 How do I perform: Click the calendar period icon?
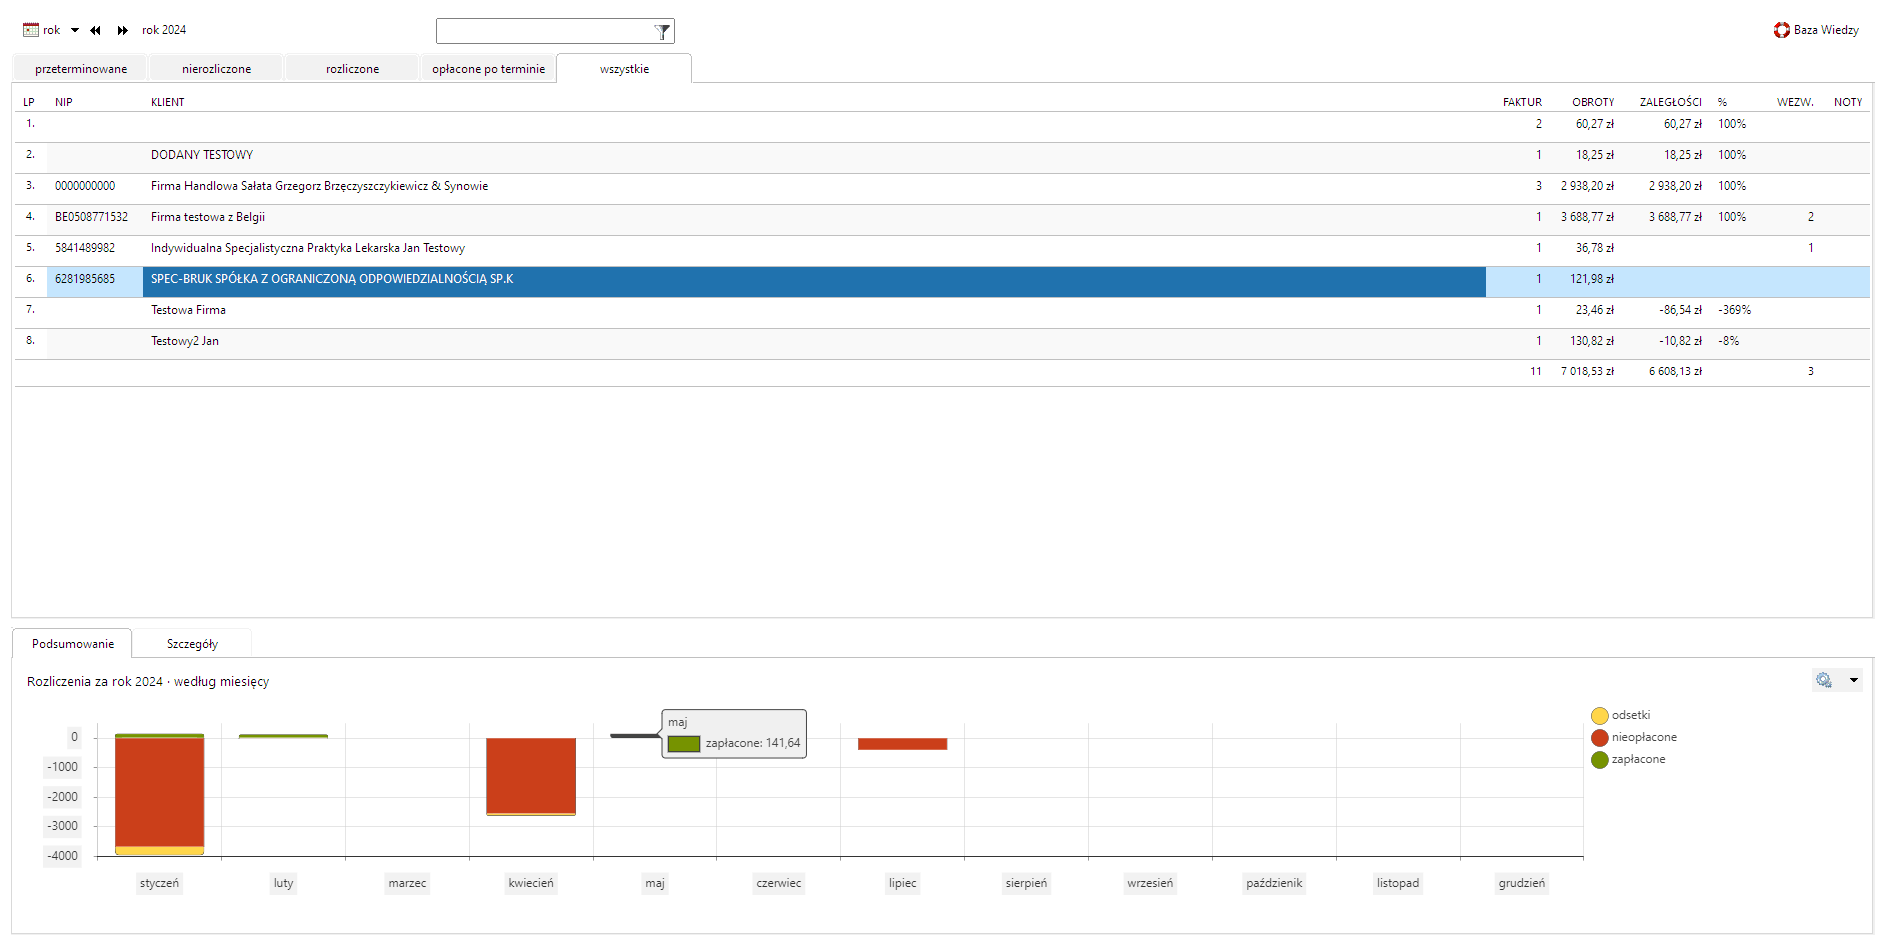pos(31,30)
